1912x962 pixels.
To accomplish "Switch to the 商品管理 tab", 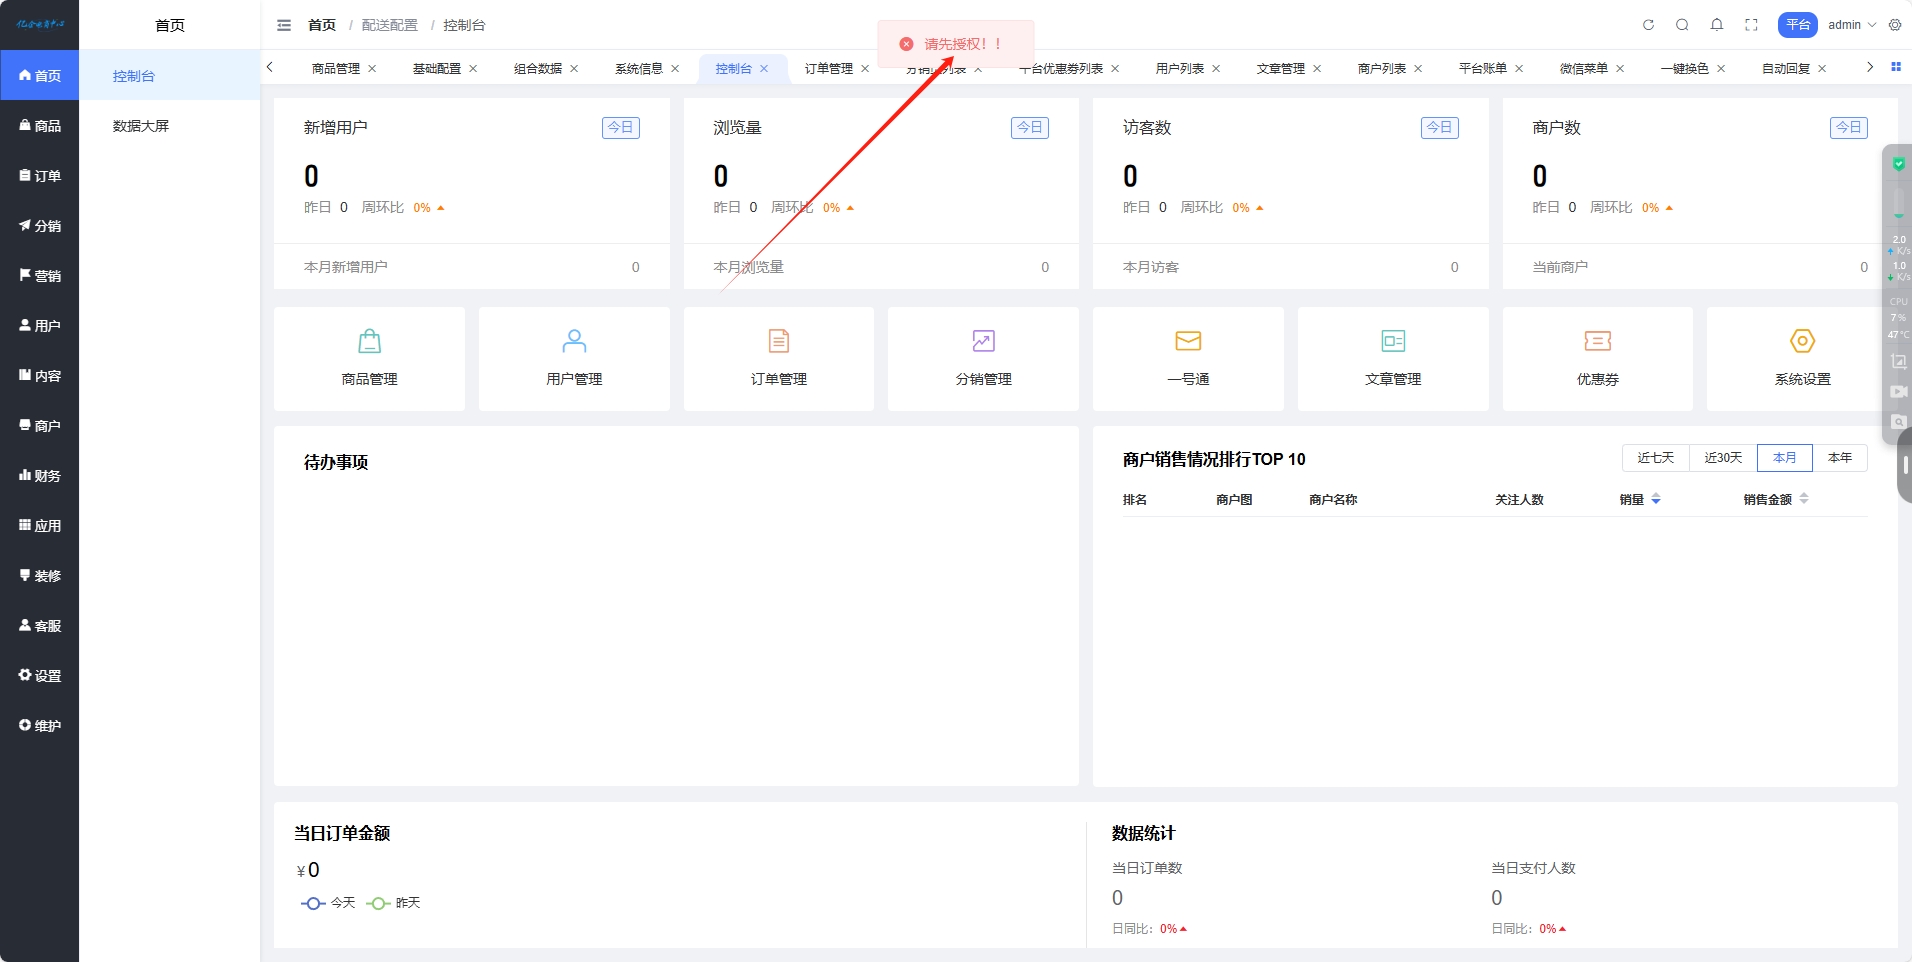I will (336, 69).
